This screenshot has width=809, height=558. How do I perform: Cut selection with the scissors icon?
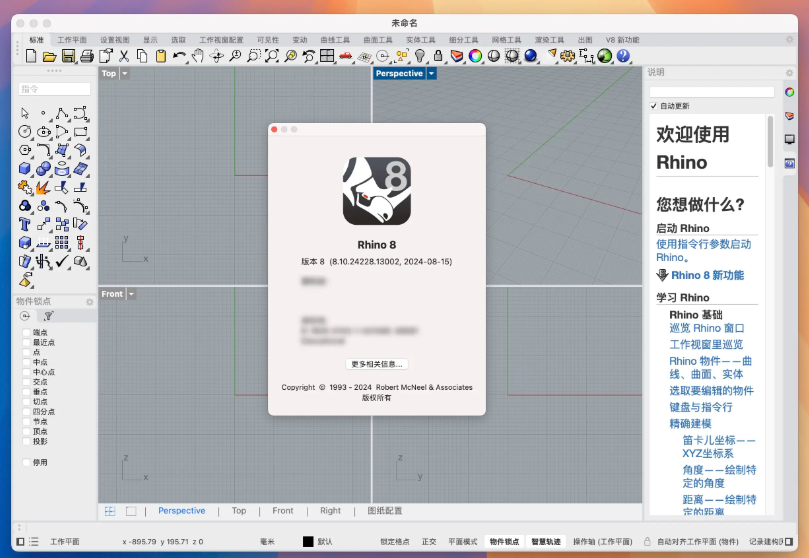point(124,56)
